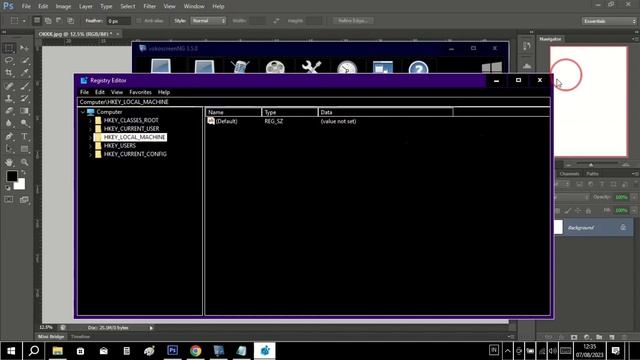This screenshot has height=360, width=640.
Task: Select the Zoom tool
Action: (24, 162)
